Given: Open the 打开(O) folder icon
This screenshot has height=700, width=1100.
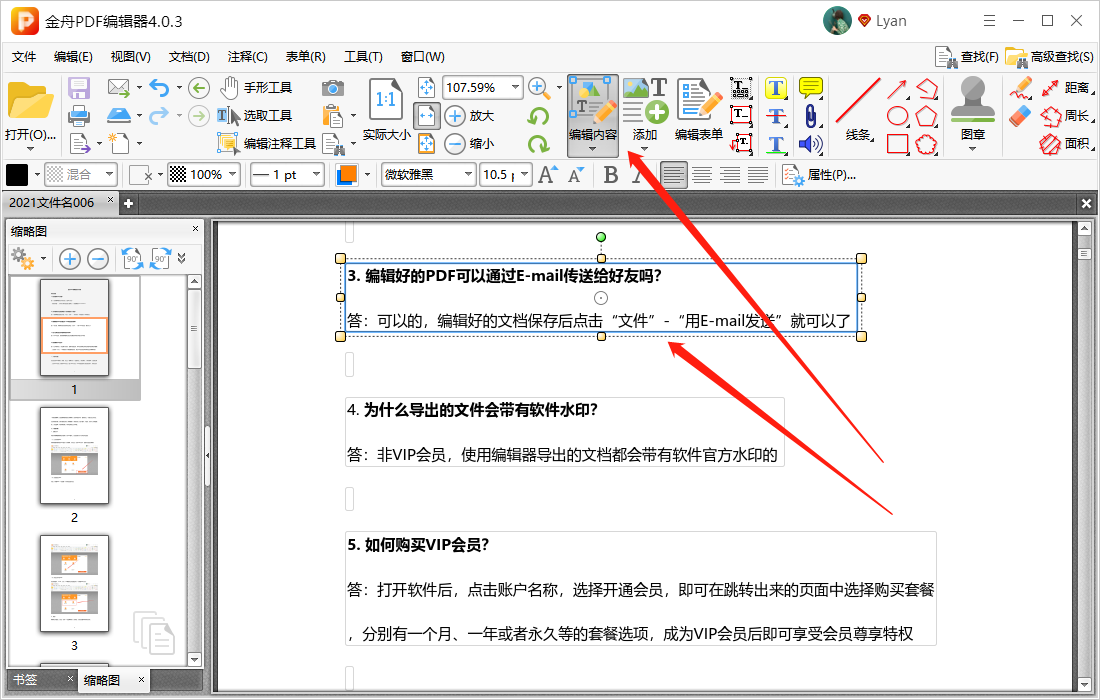Looking at the screenshot, I should click(x=29, y=100).
